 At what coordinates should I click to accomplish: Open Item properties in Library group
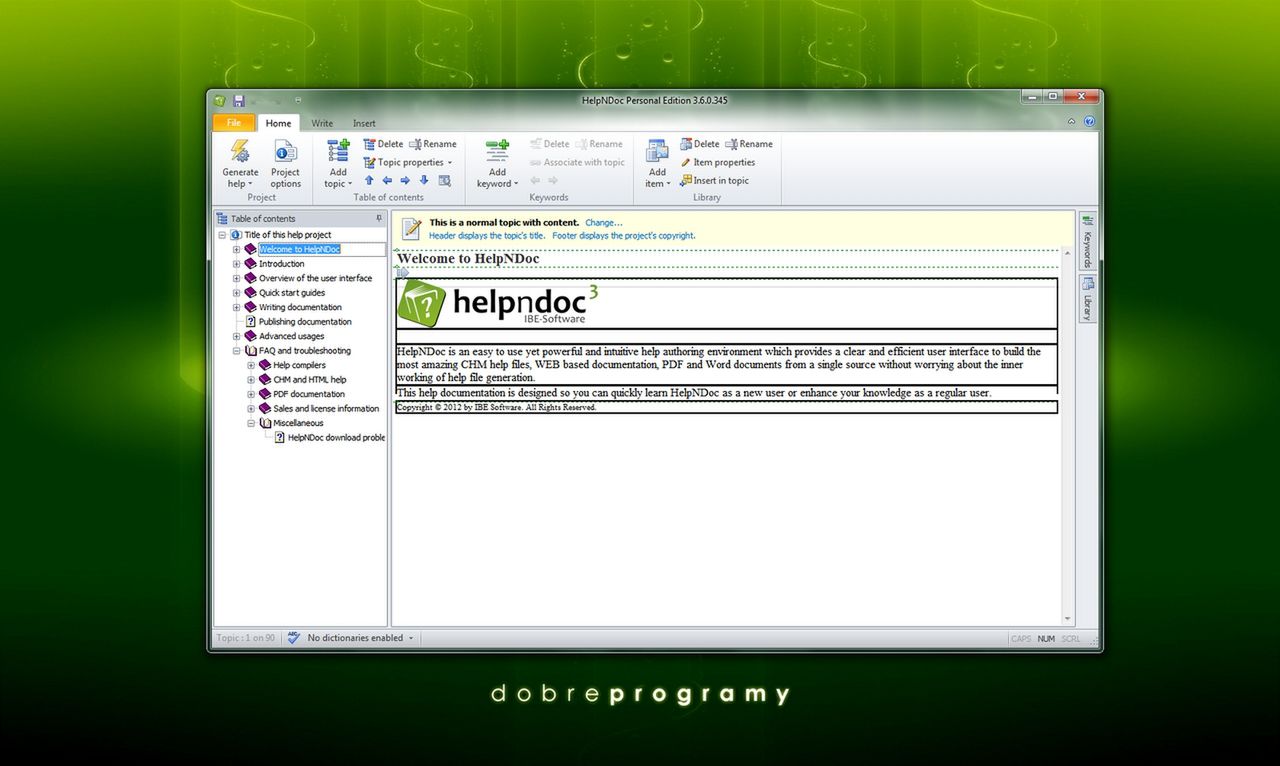pyautogui.click(x=718, y=162)
